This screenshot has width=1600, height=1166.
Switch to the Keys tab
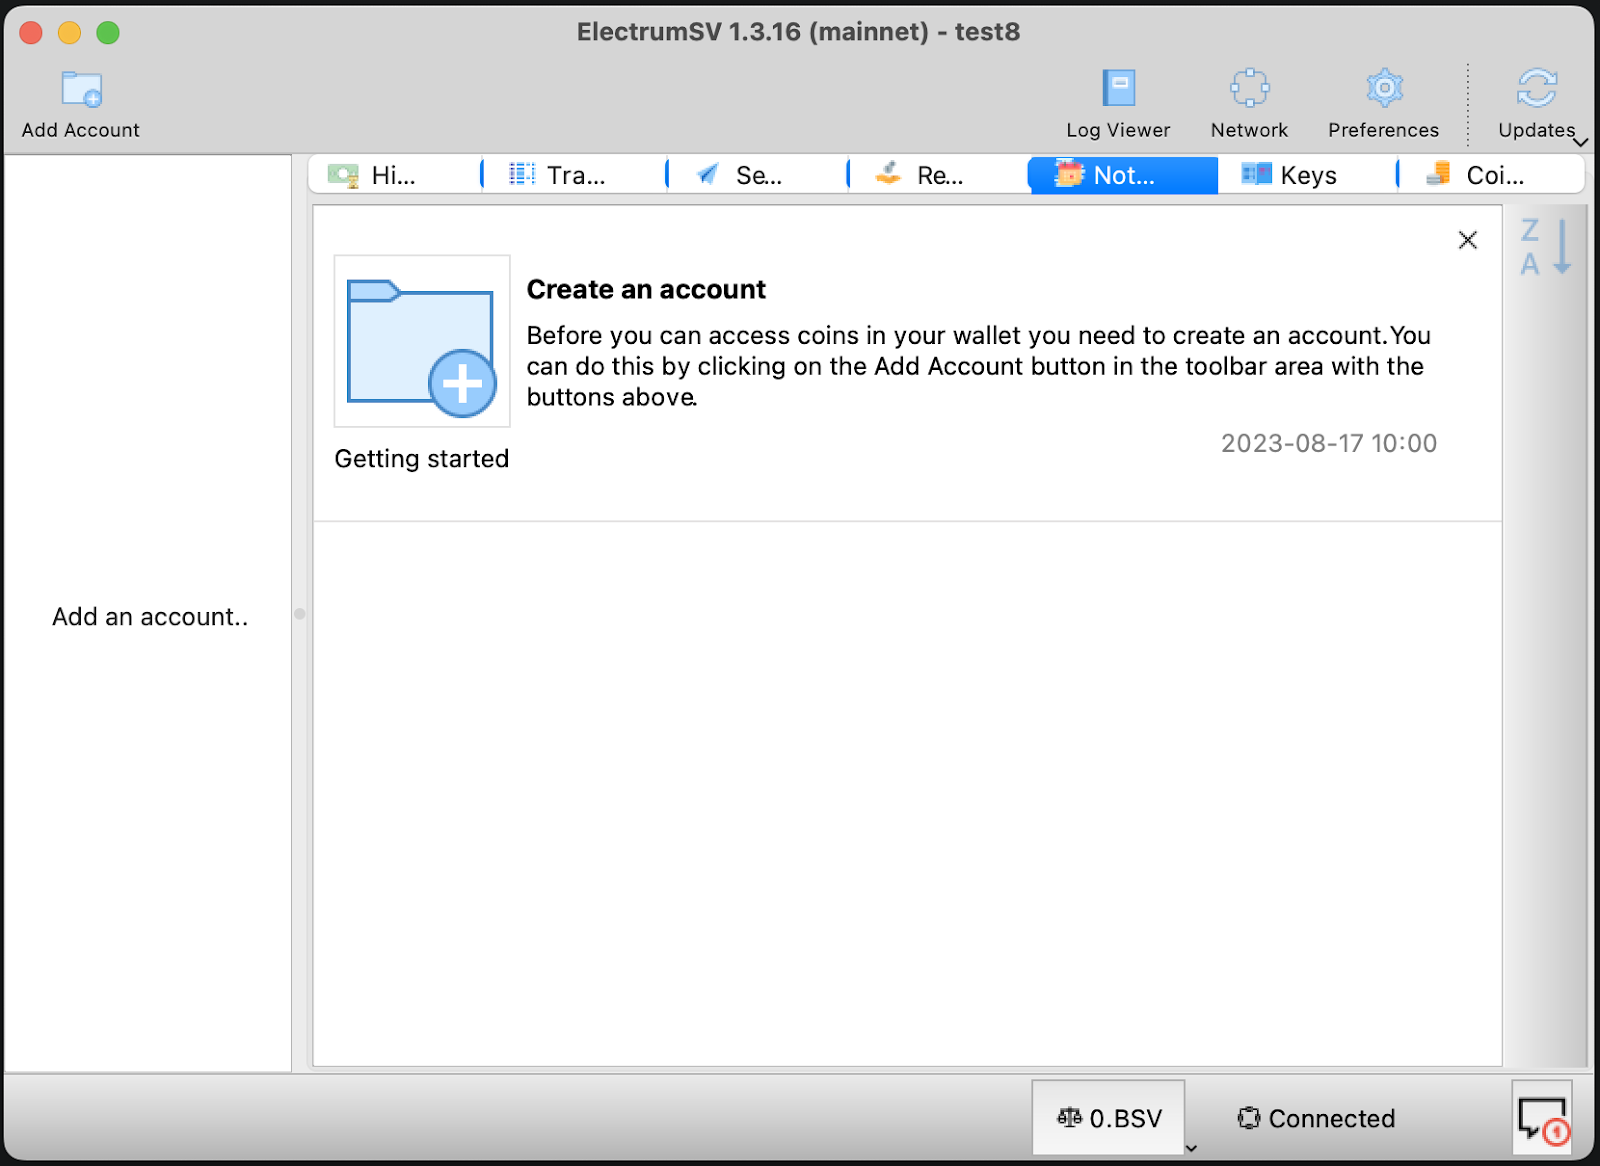1307,175
